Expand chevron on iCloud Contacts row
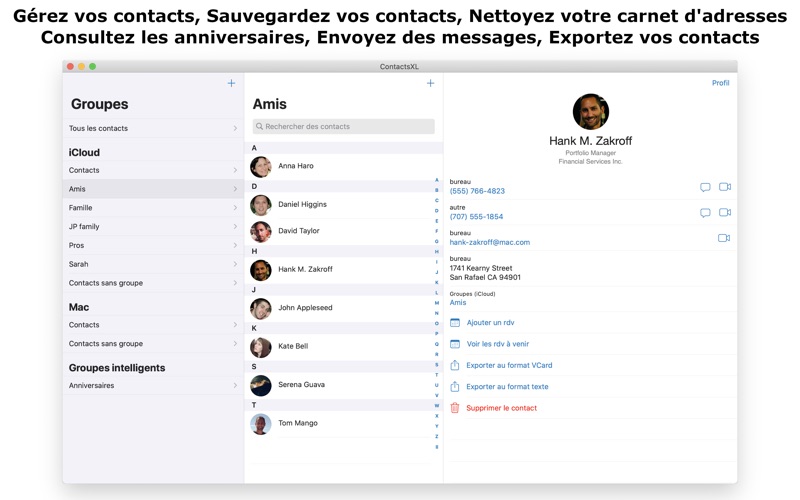The width and height of the screenshot is (800, 500). point(235,170)
